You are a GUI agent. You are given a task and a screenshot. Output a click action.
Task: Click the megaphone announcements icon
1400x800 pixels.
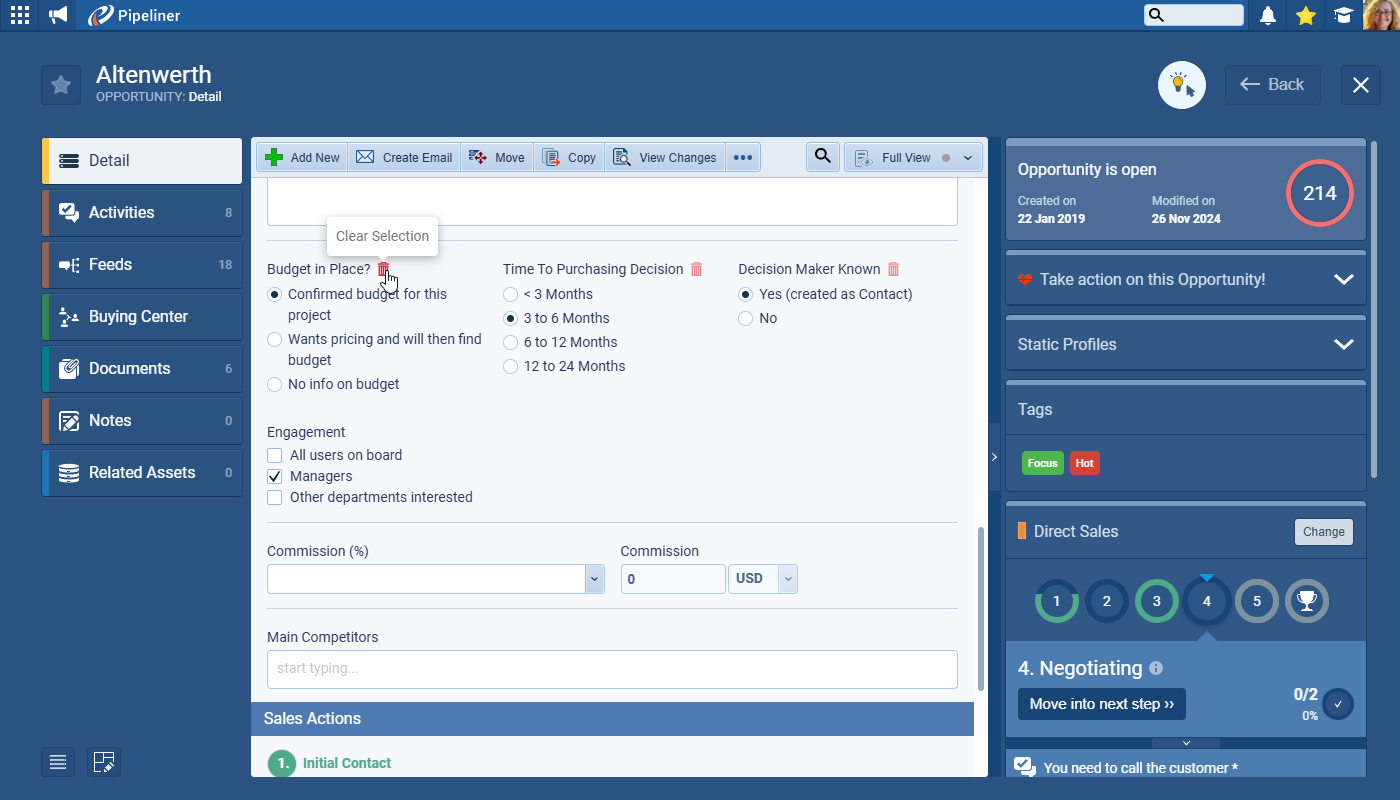pyautogui.click(x=58, y=15)
